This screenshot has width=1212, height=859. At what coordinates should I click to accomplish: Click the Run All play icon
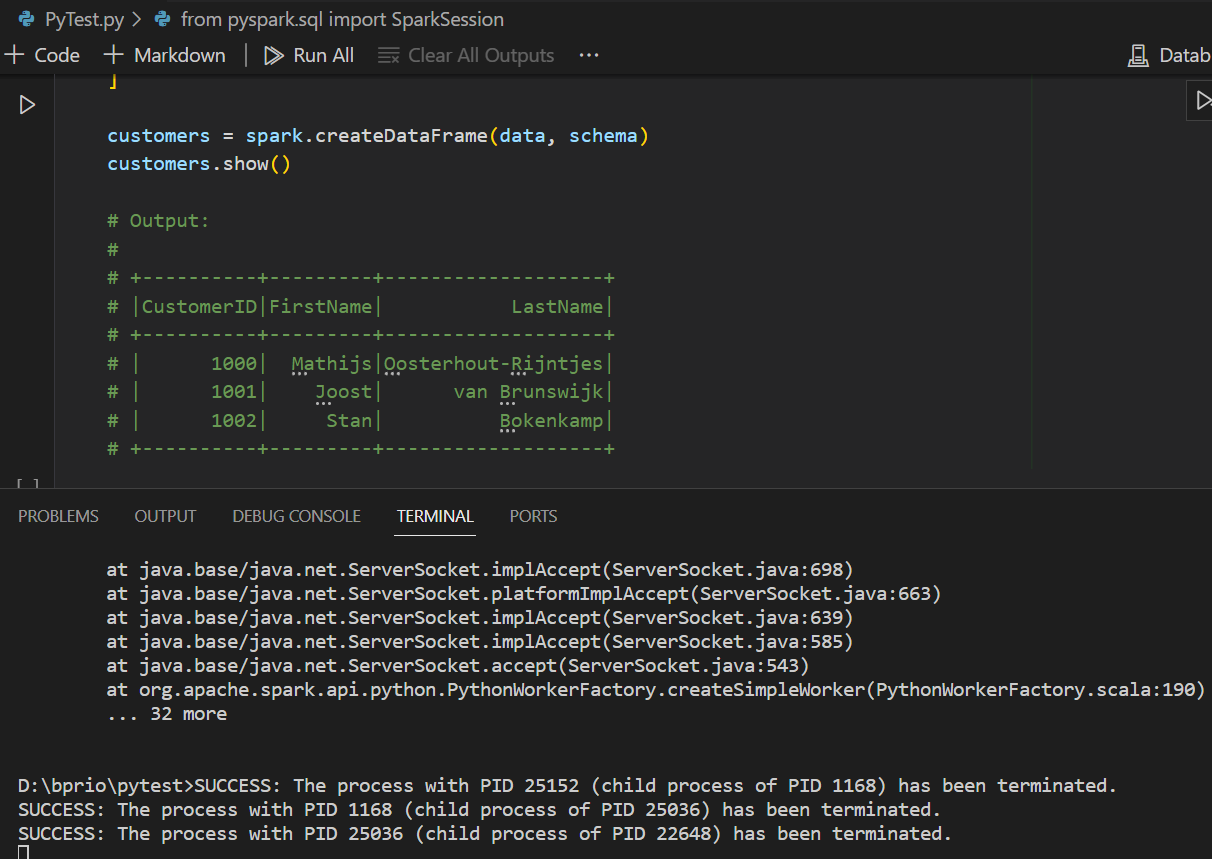[x=272, y=55]
